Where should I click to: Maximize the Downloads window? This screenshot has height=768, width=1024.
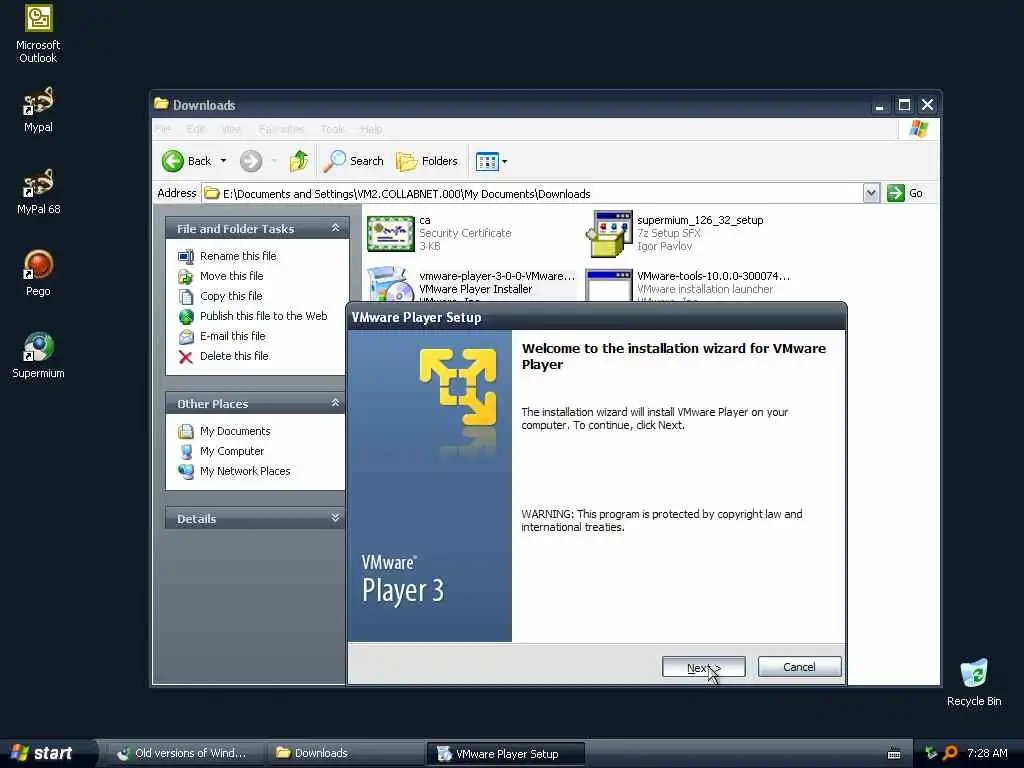[904, 105]
